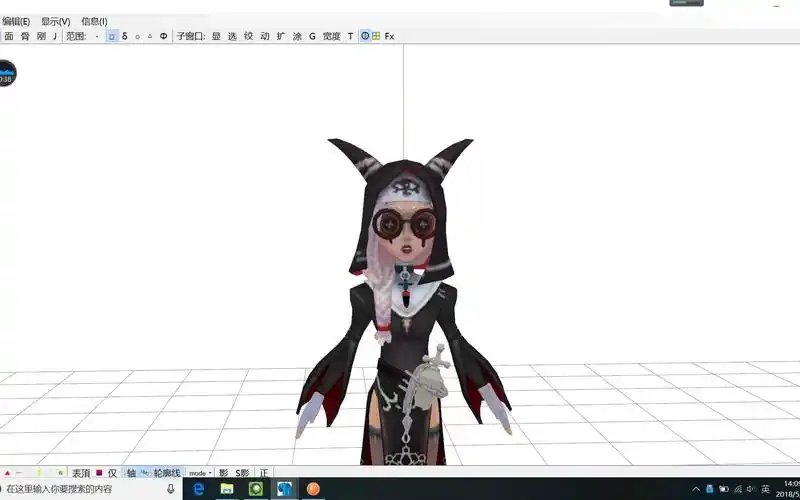Screen dimensions: 800x500
Task: Open the taskbar clock and date
Action: (x=789, y=489)
